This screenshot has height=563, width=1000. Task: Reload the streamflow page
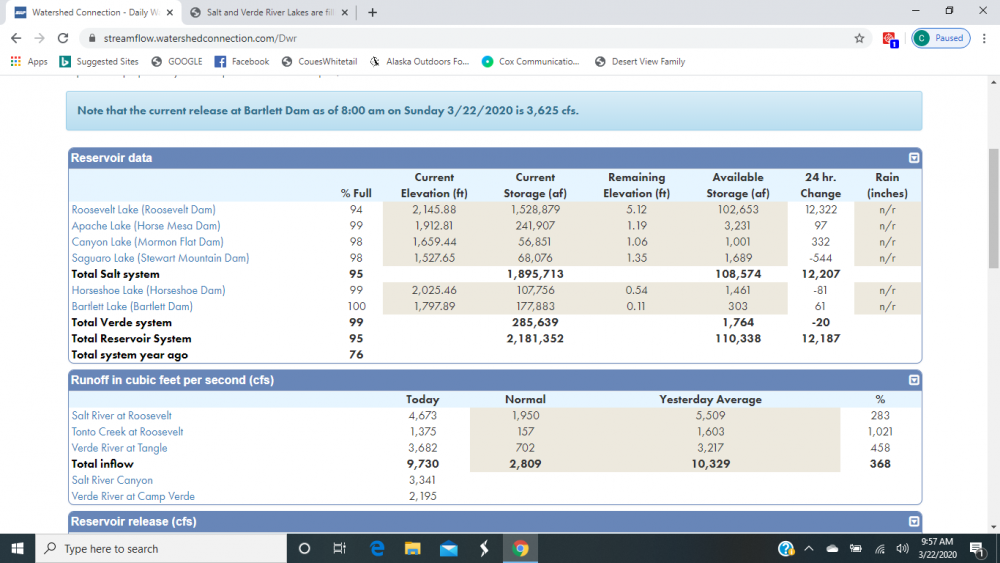tap(62, 38)
